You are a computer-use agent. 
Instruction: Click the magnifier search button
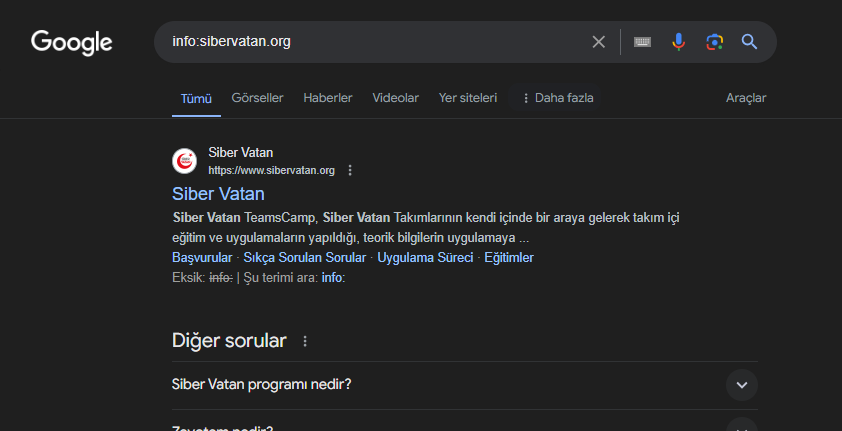749,42
